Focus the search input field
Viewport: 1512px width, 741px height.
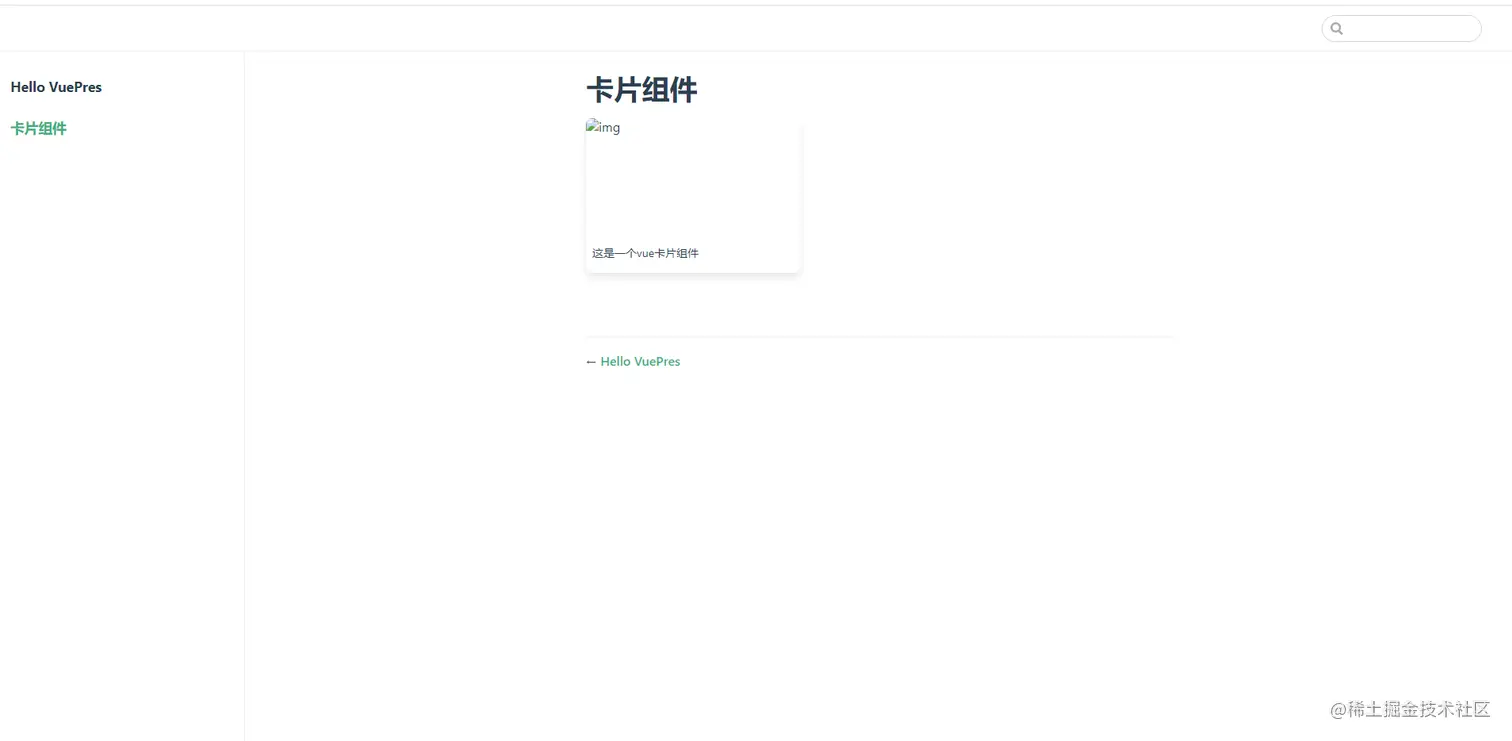[1401, 29]
